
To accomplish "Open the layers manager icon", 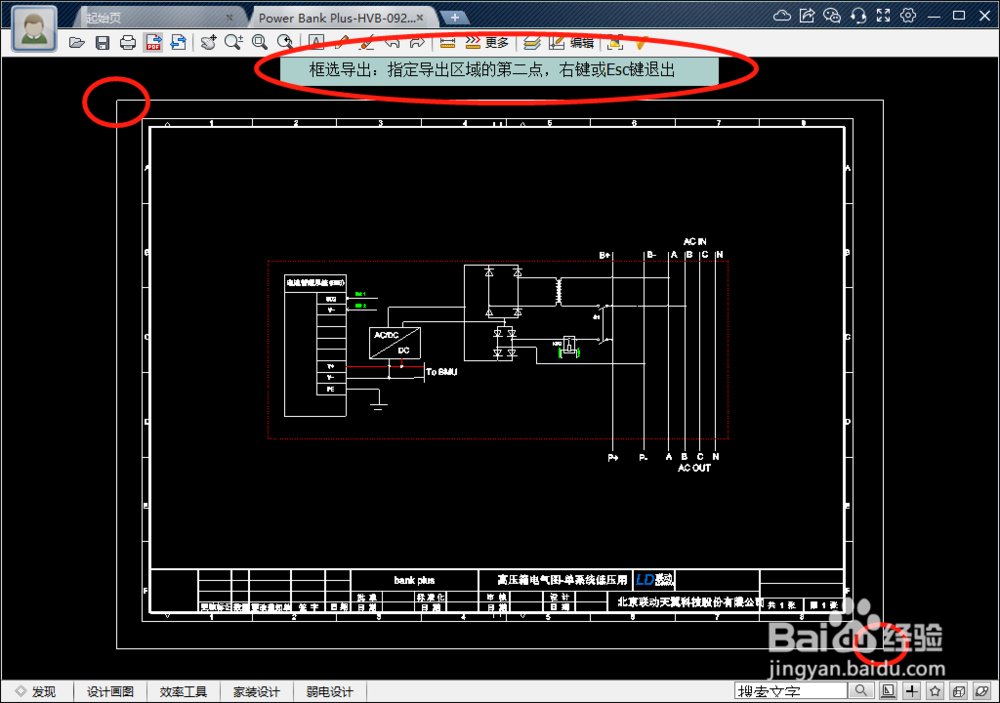I will 531,43.
